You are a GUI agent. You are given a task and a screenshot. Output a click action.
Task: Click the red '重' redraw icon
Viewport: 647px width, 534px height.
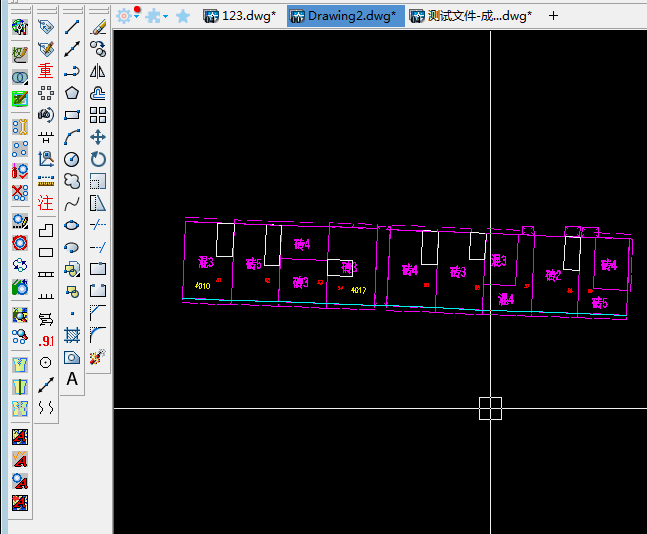pyautogui.click(x=46, y=71)
